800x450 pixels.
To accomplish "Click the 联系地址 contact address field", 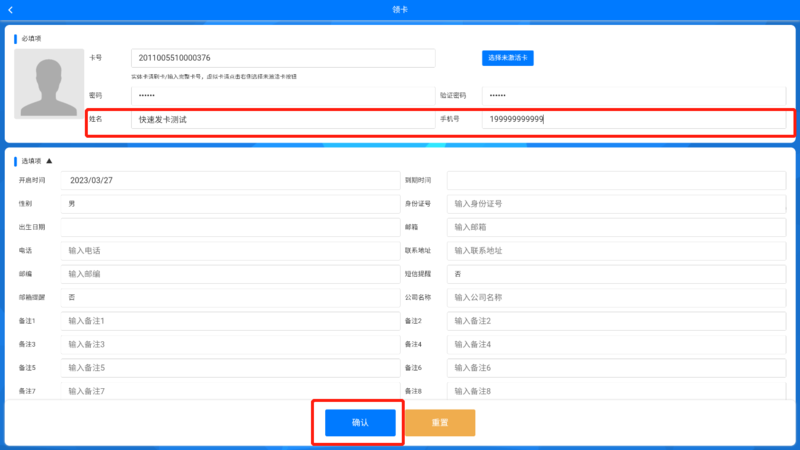I will [x=616, y=250].
